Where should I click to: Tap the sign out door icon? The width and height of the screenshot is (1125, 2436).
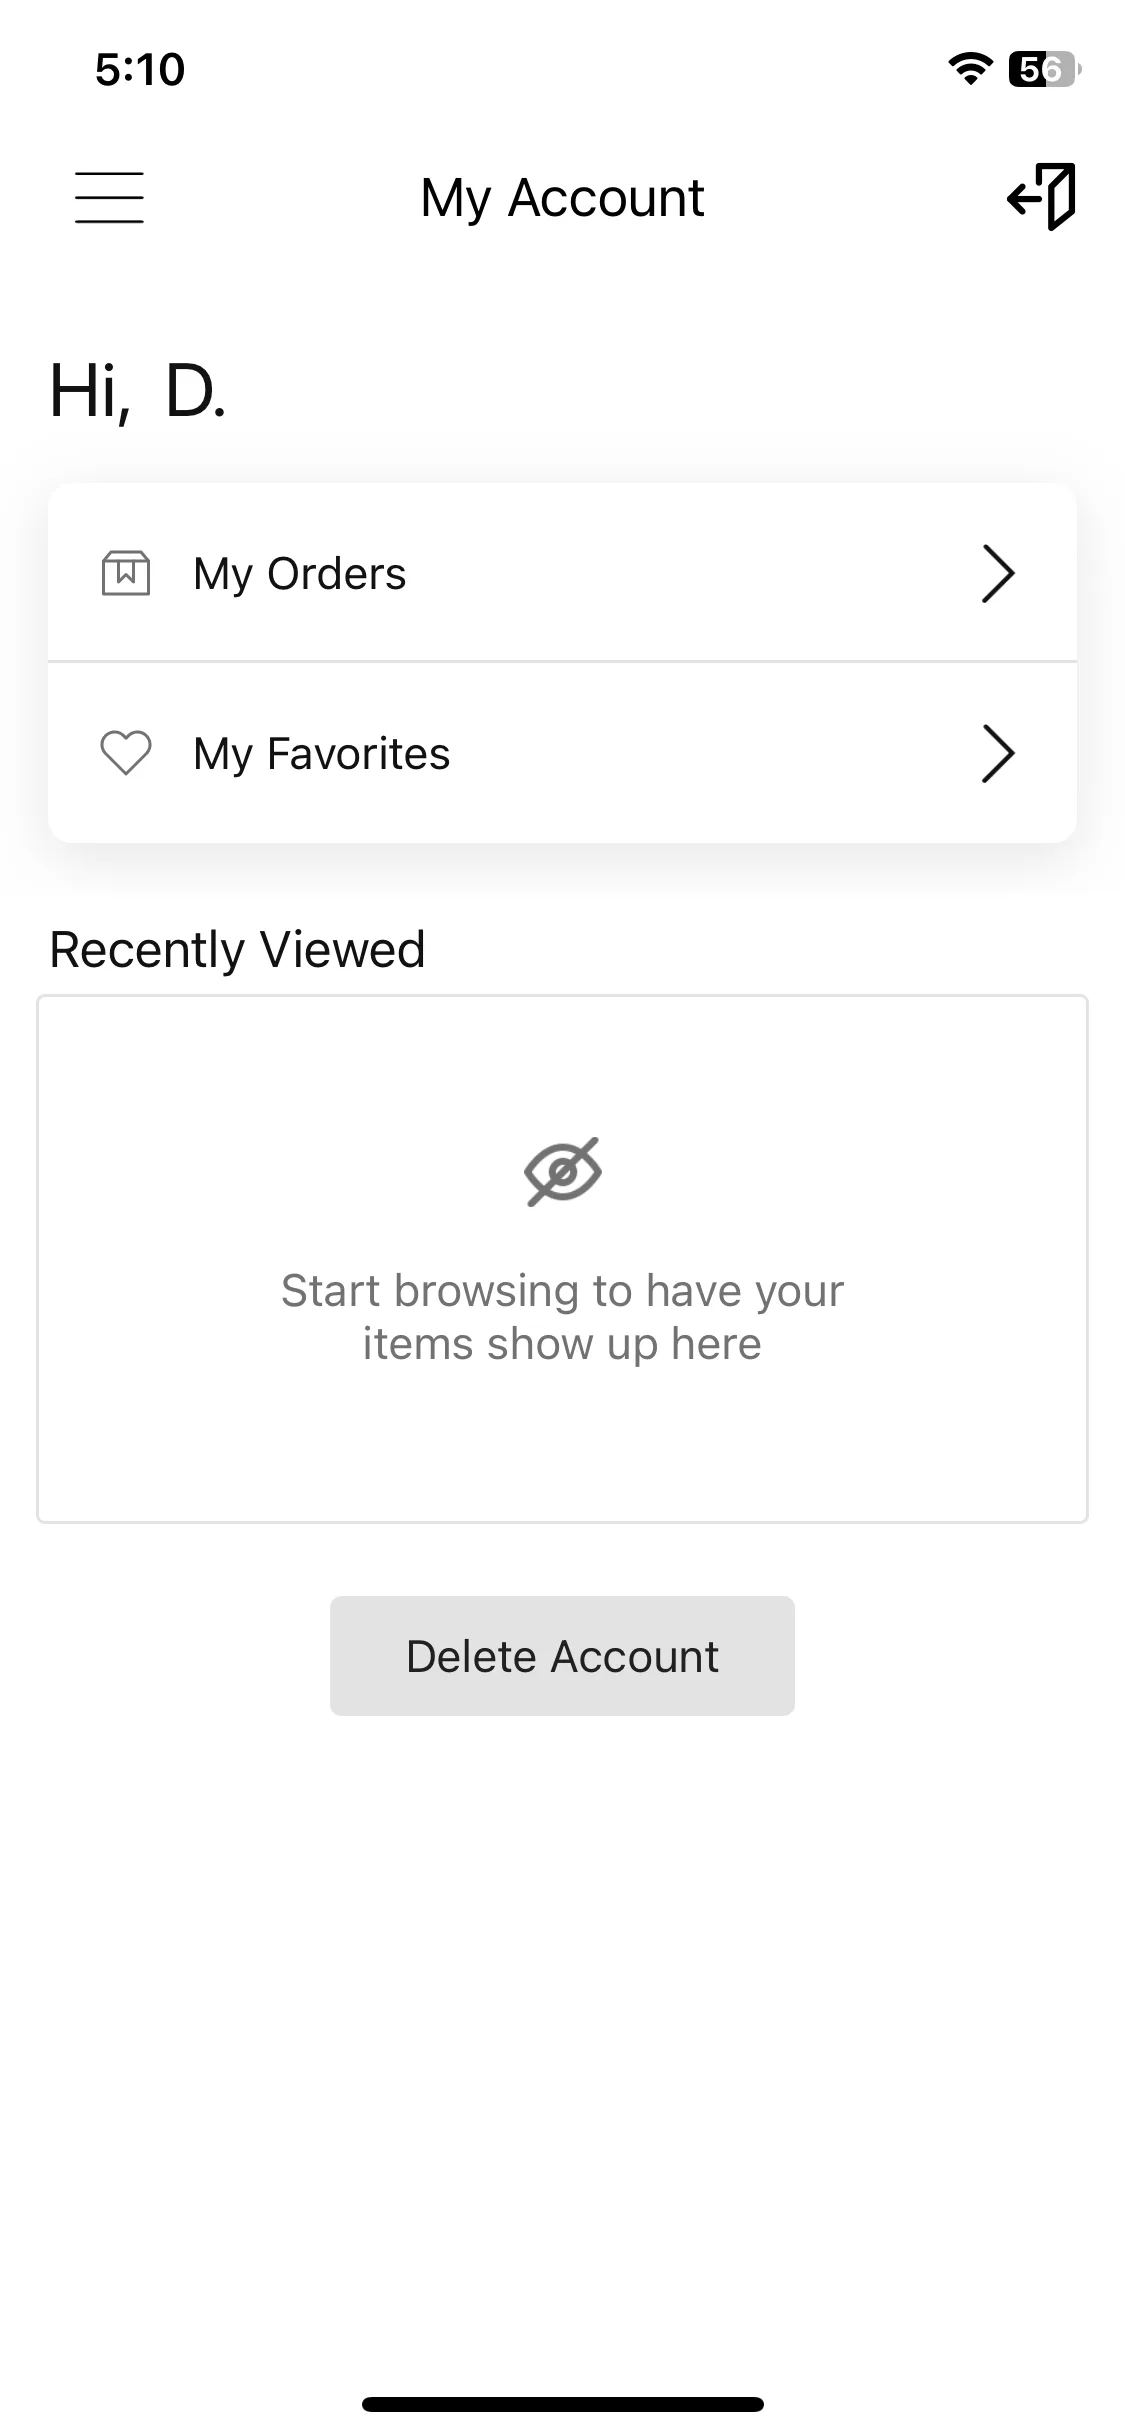click(1041, 197)
